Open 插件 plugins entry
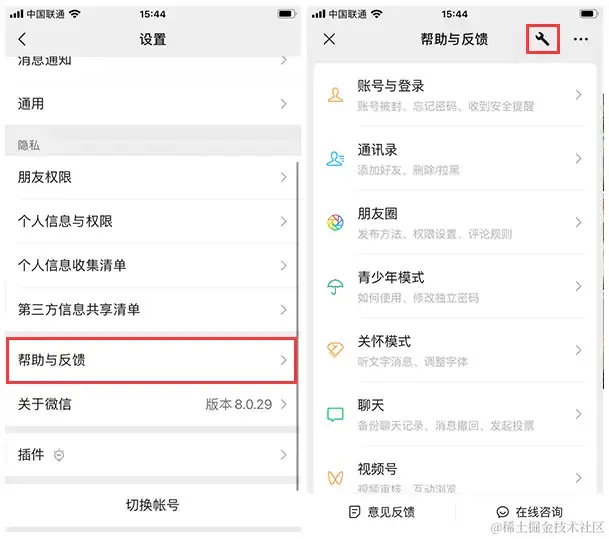The image size is (609, 539). [x=151, y=455]
